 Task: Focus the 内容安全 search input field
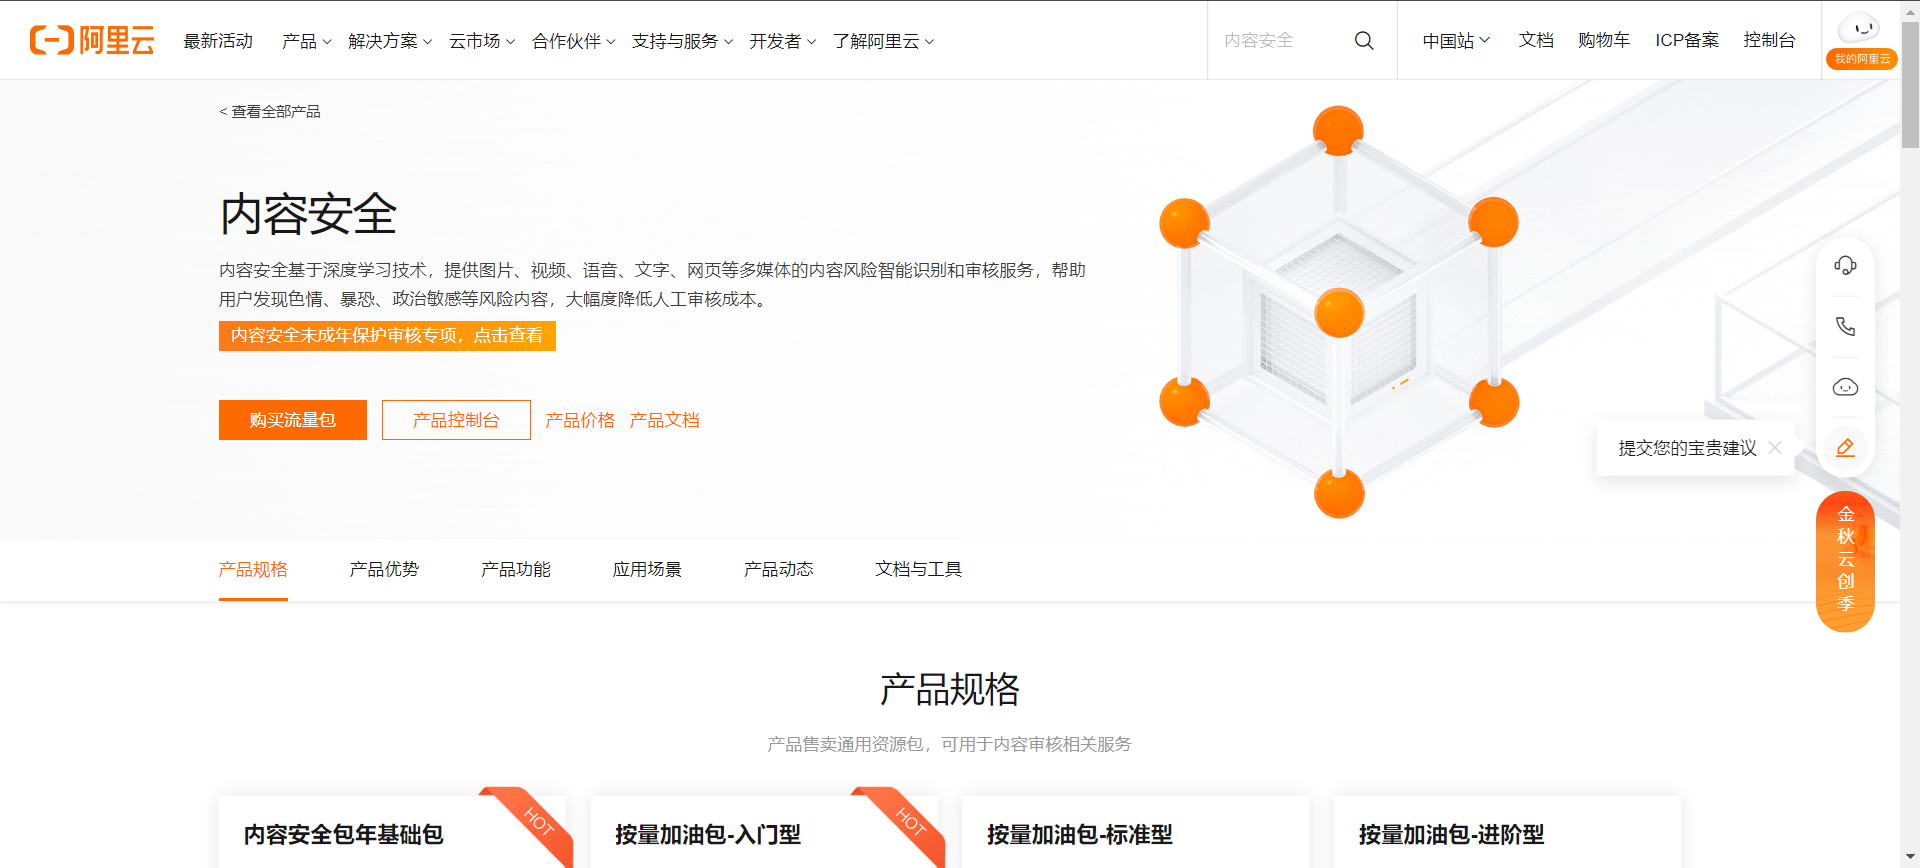coord(1280,40)
